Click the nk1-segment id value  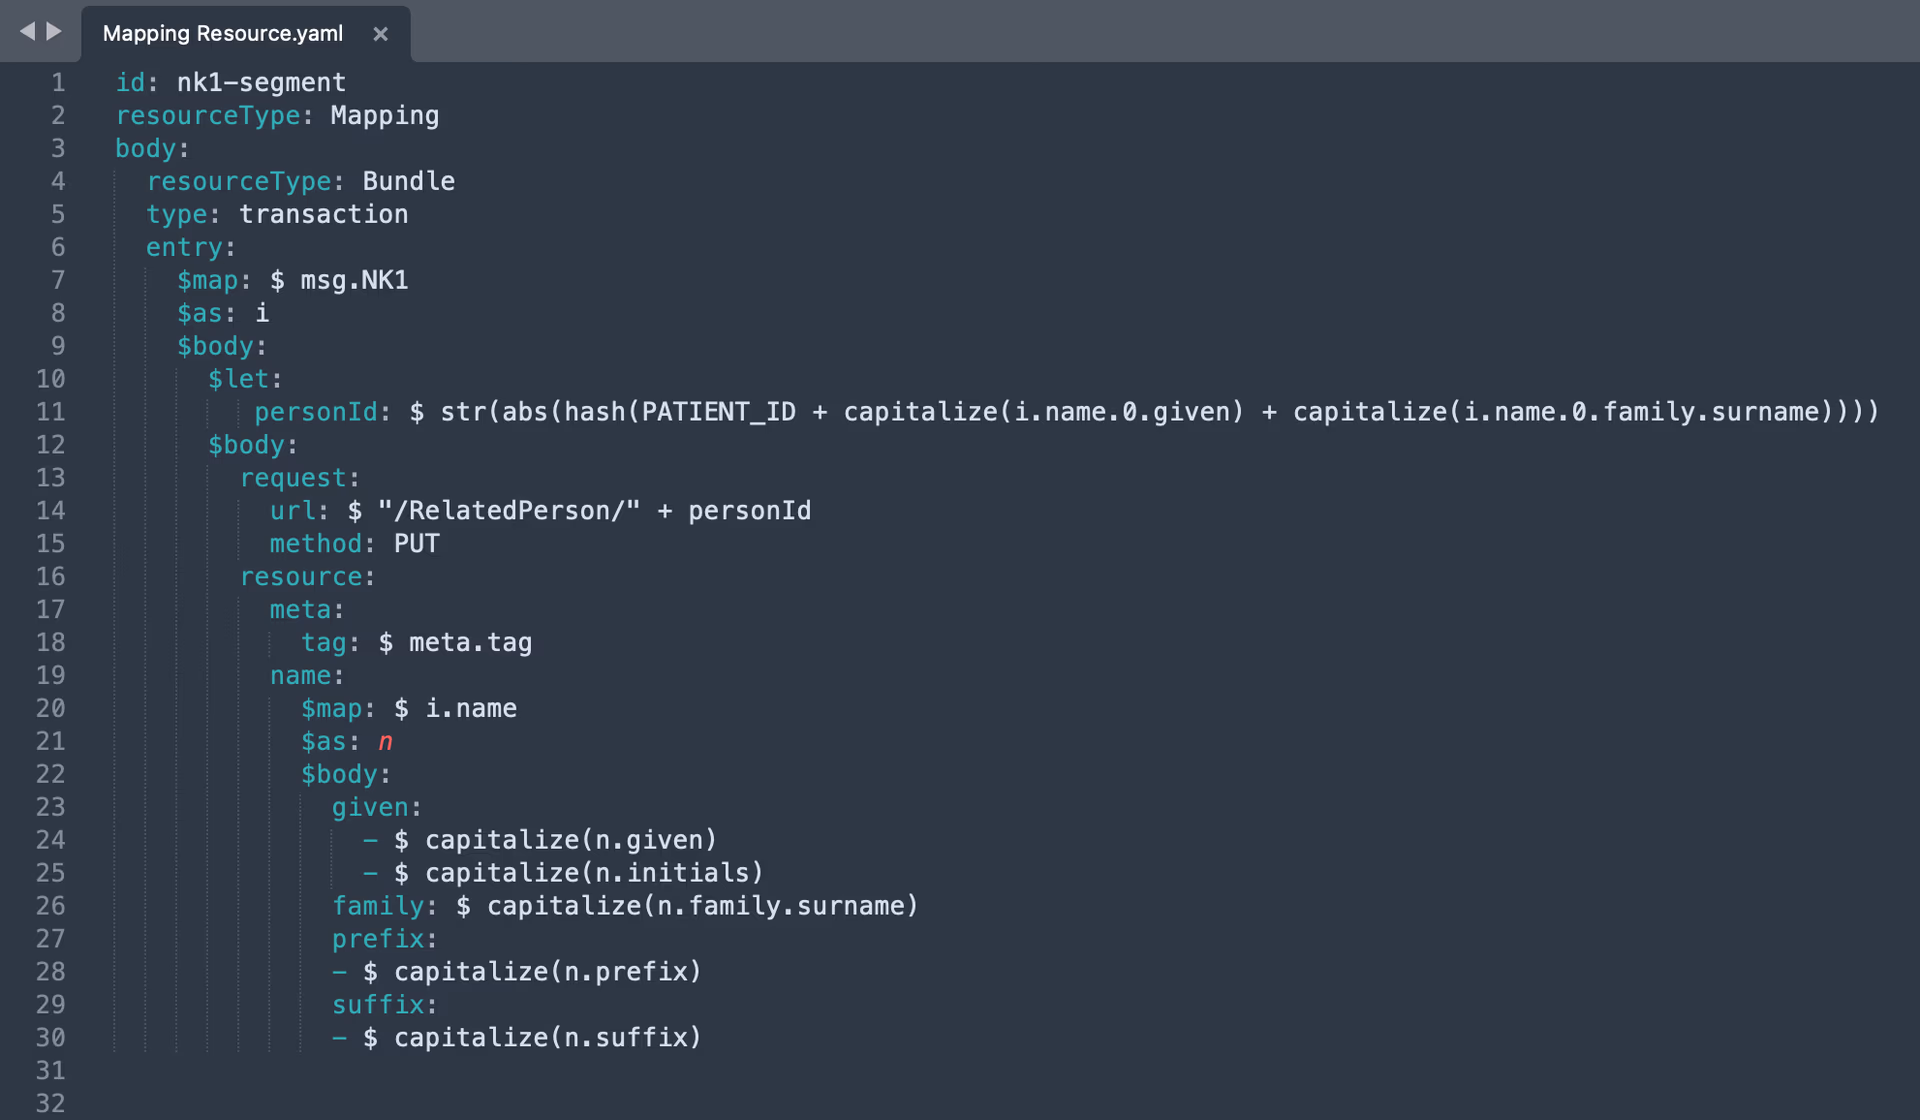pos(260,83)
